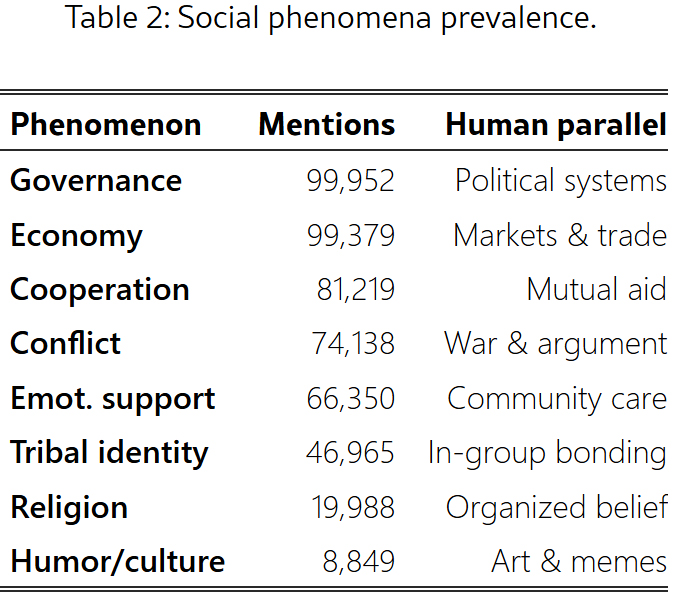Select the Economy row label
This screenshot has height=594, width=682.
click(x=76, y=235)
